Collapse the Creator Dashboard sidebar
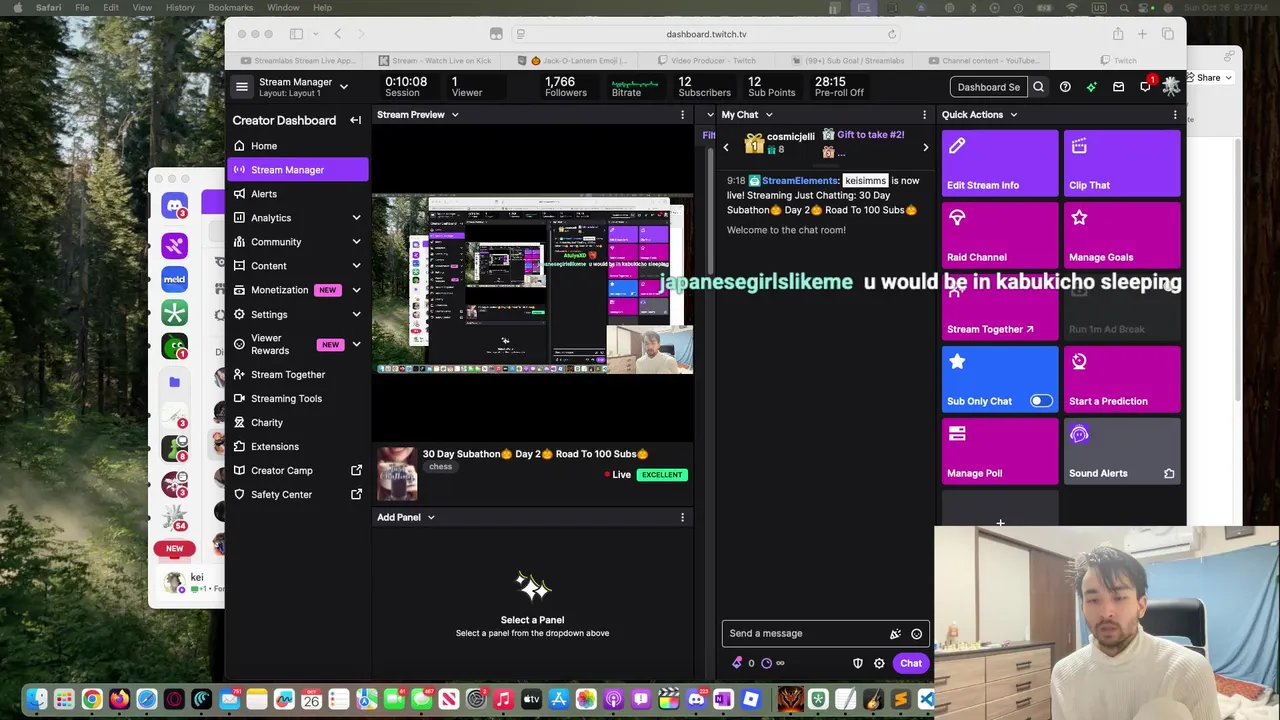The height and width of the screenshot is (720, 1280). coord(355,120)
